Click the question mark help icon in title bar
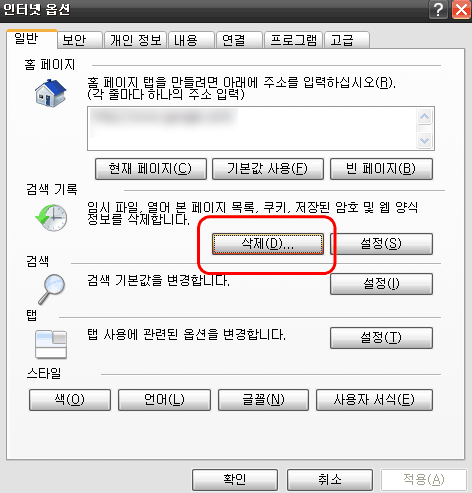Viewport: 472px width, 493px height. tap(438, 10)
